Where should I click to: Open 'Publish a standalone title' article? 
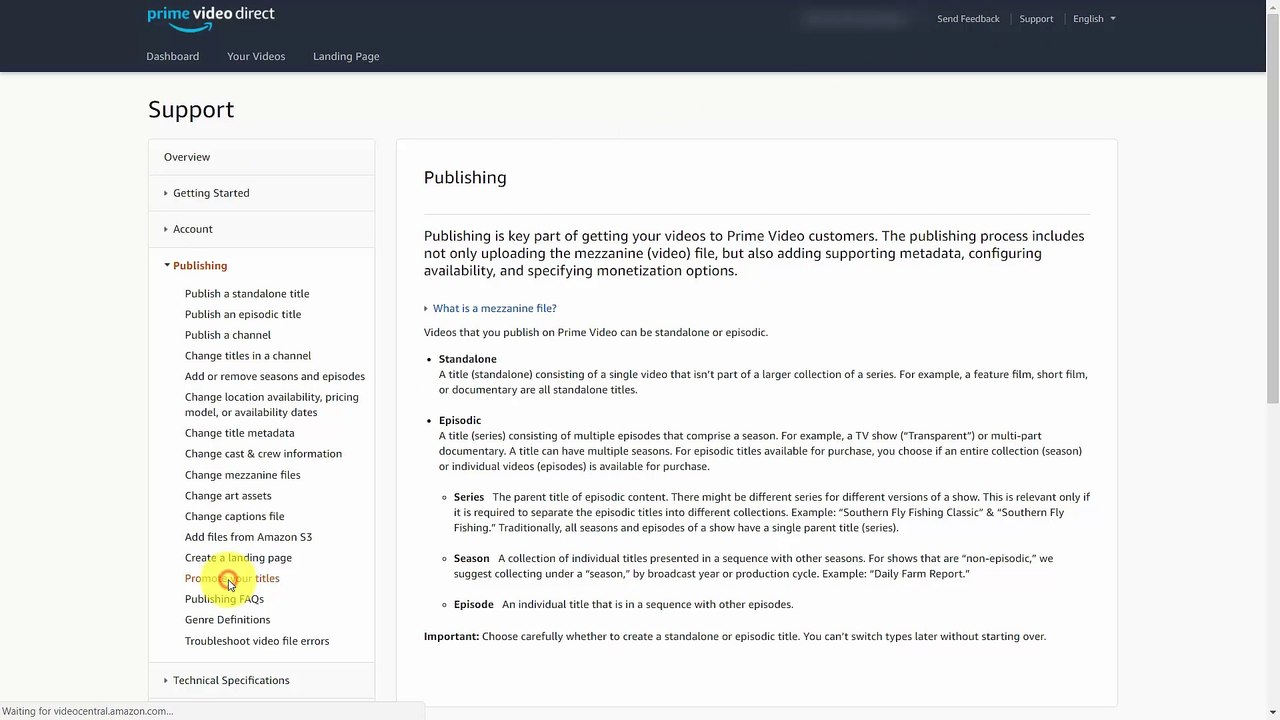[x=247, y=294]
